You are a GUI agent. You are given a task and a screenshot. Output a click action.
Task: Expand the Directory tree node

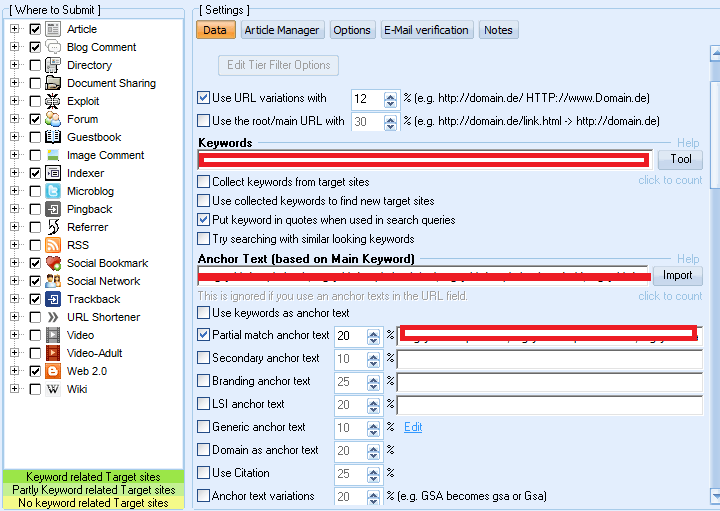pyautogui.click(x=15, y=65)
